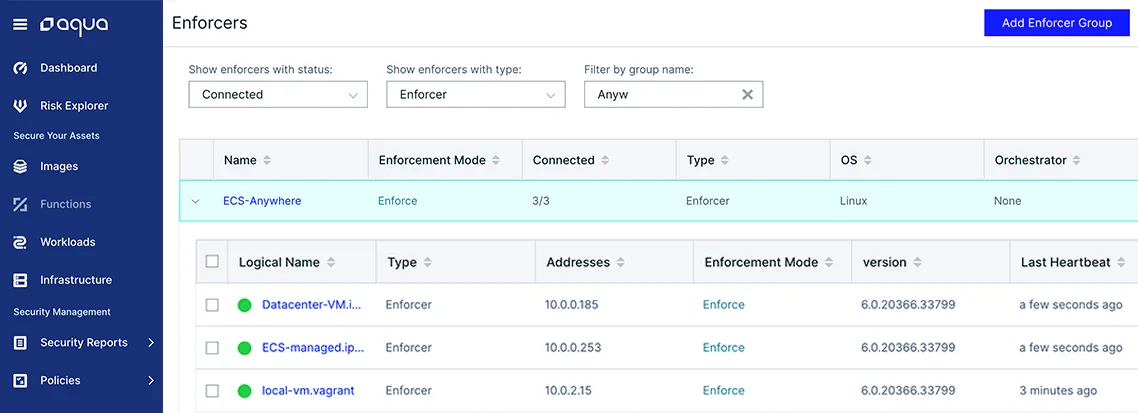Select the local-vm.vagrant row checkbox
Viewport: 1138px width, 413px height.
pos(212,391)
